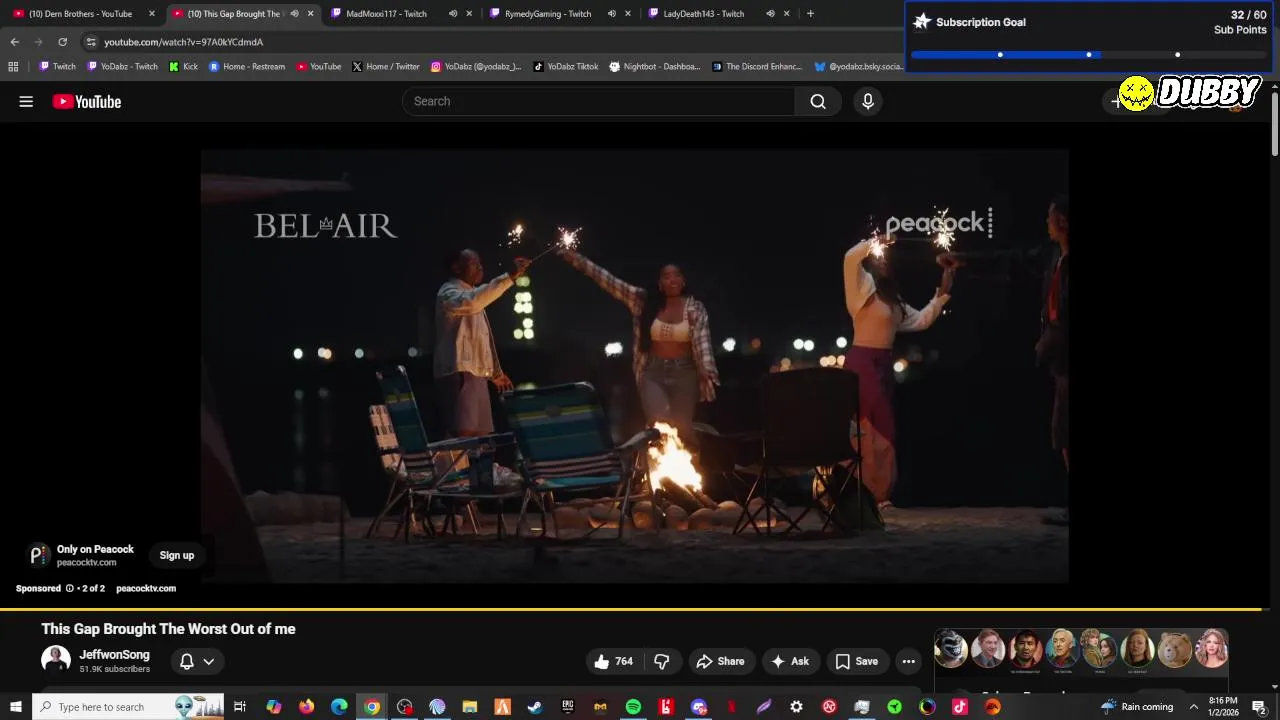Mute the MadMoxxi117 Twitch tab audio
Image resolution: width=1280 pixels, height=720 pixels.
(x=453, y=14)
